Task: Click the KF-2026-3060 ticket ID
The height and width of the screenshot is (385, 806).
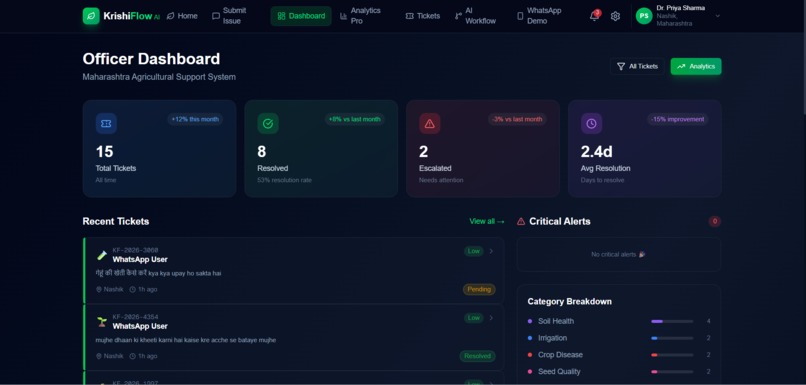Action: (135, 250)
